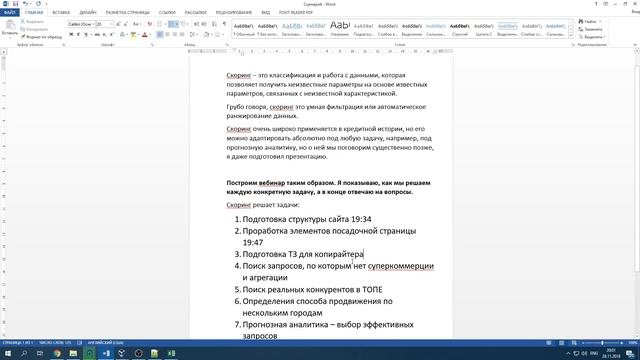Select align left paragraph button
Viewport: 640px width, 360px height.
coord(160,34)
